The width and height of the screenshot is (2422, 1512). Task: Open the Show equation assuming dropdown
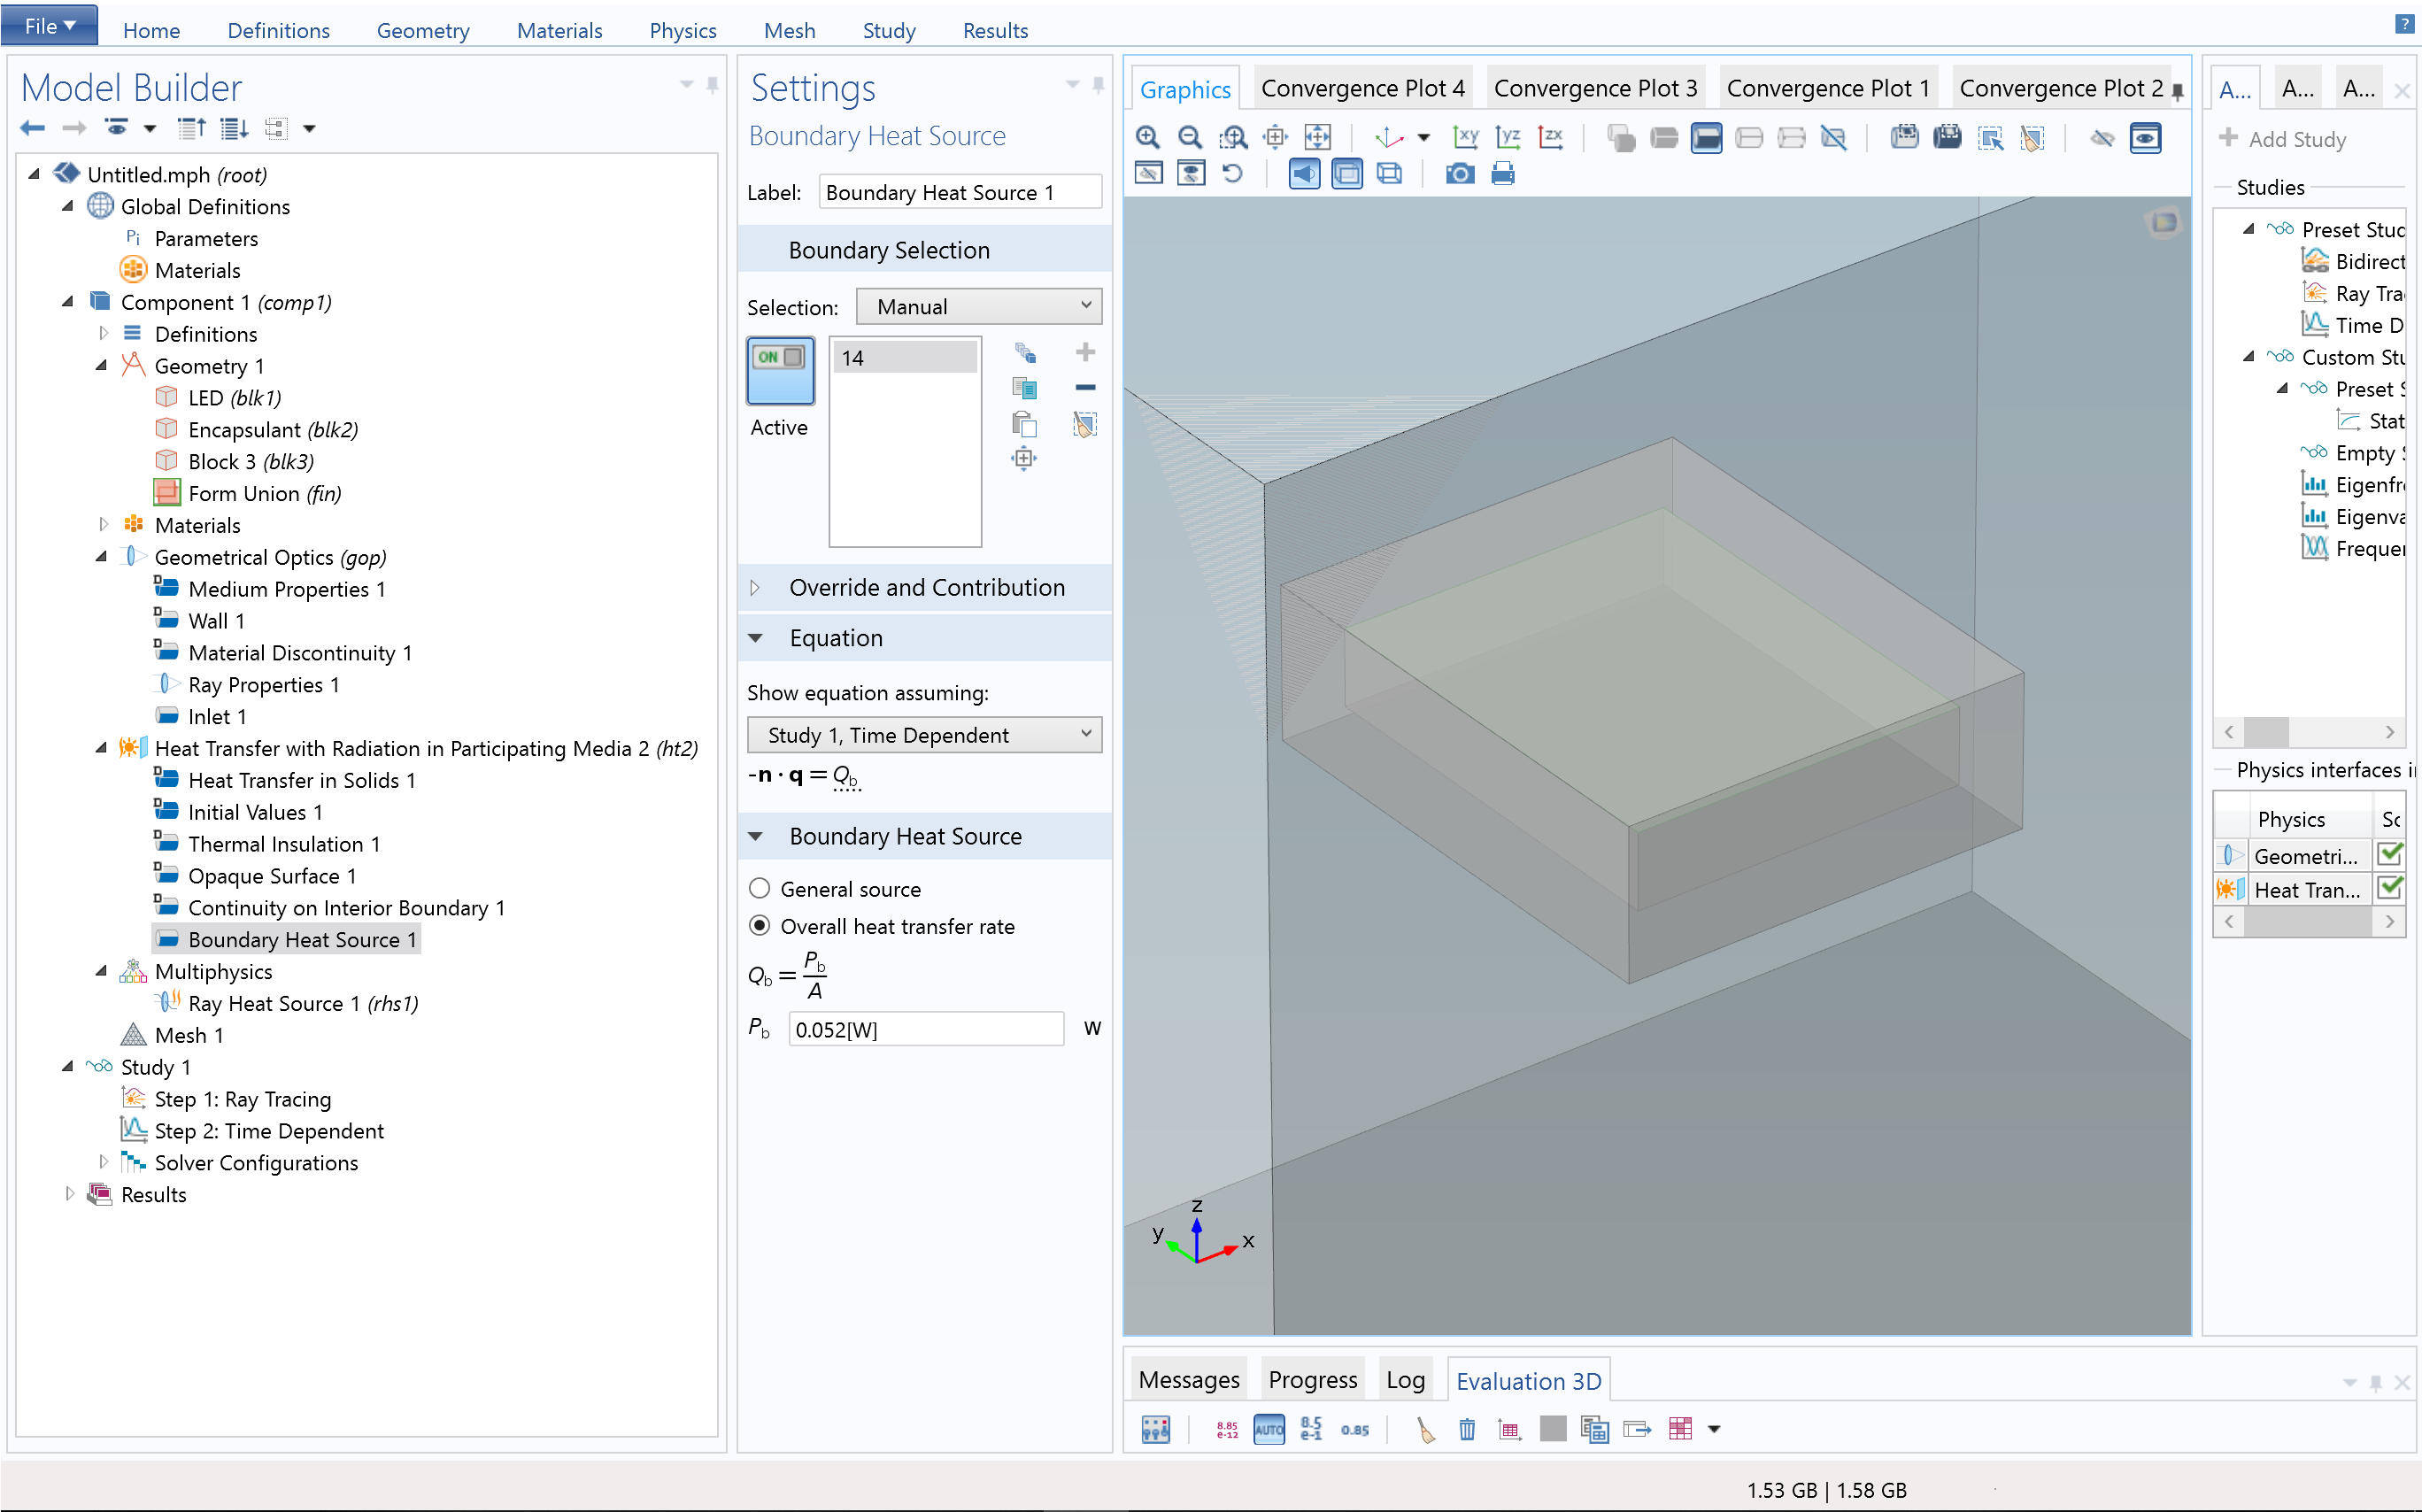coord(924,735)
